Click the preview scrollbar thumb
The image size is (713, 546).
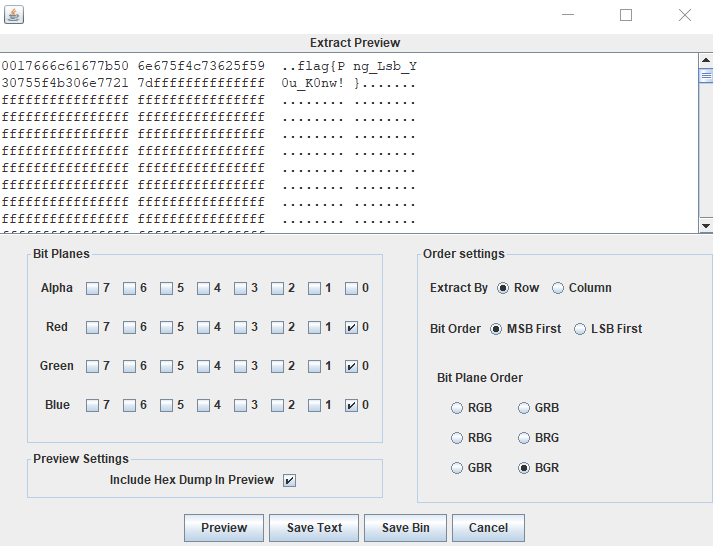[705, 75]
